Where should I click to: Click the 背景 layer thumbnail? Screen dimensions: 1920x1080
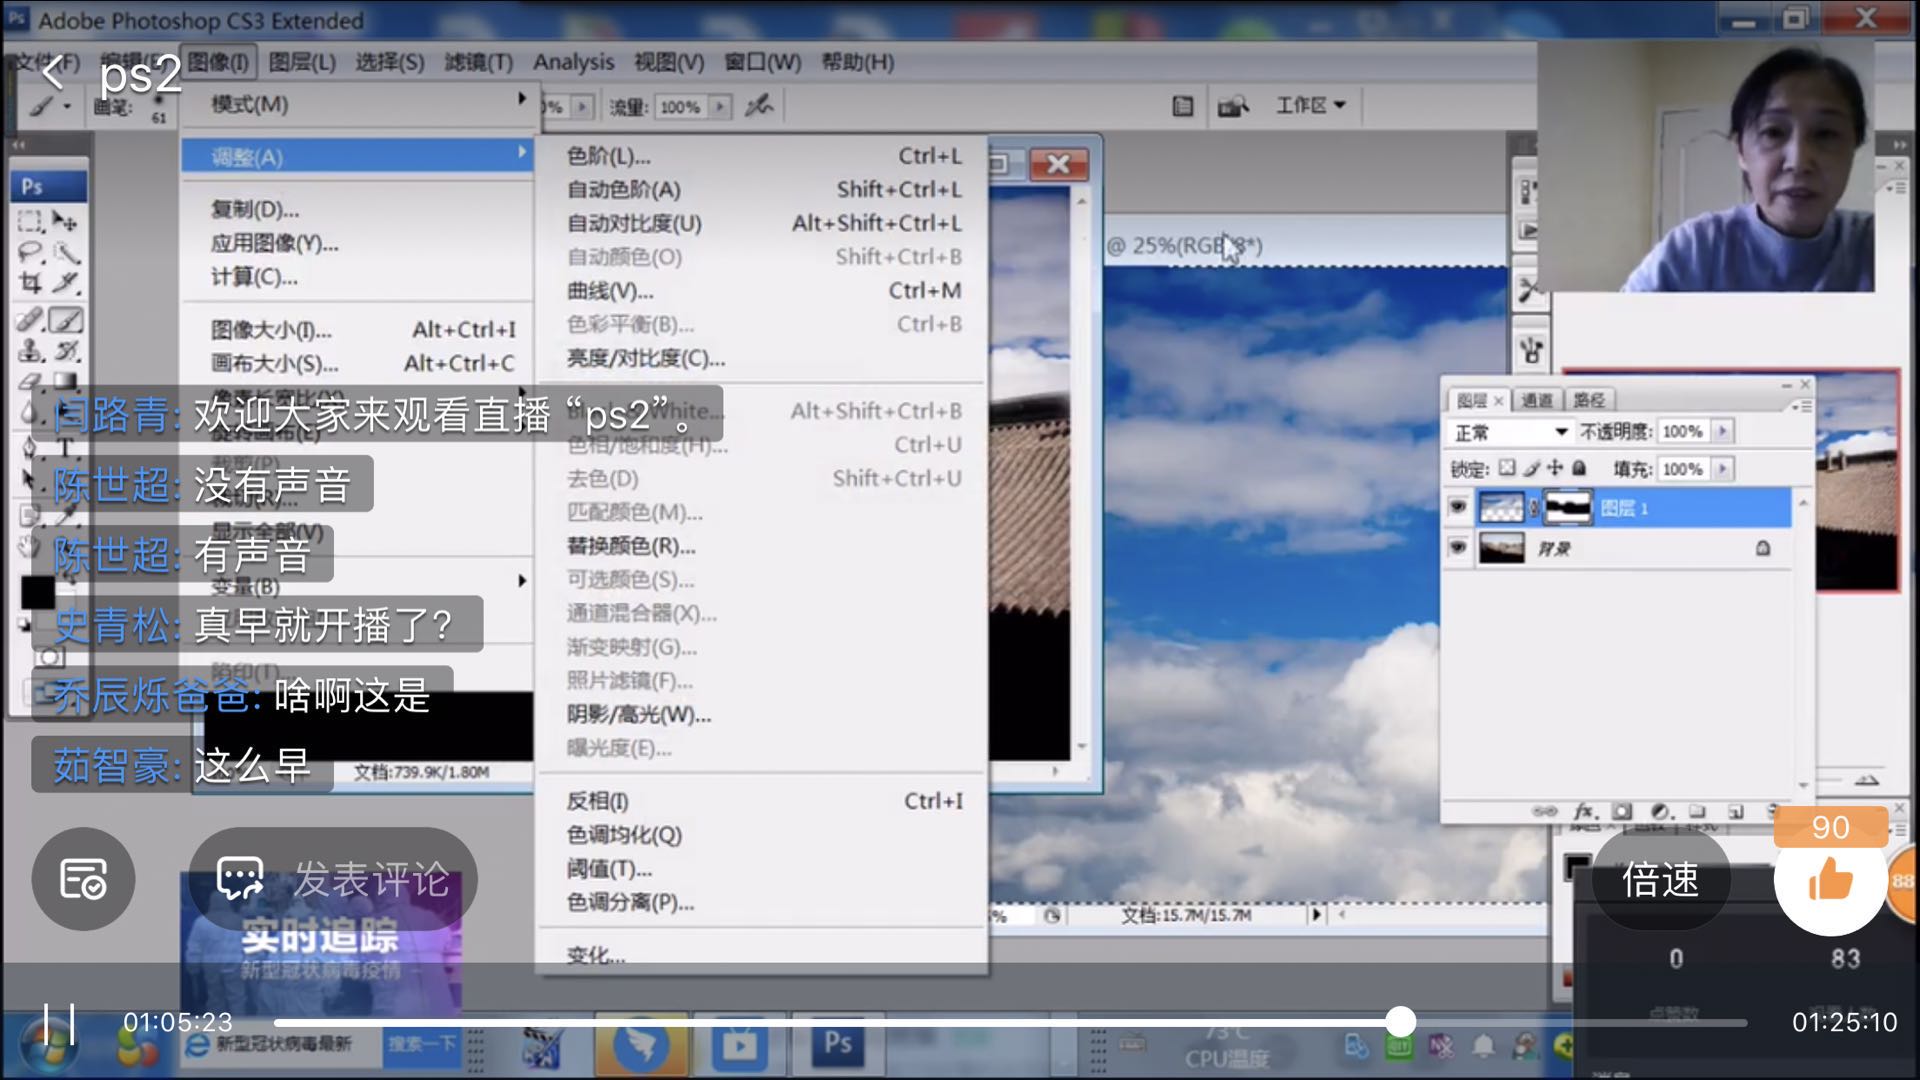1501,548
